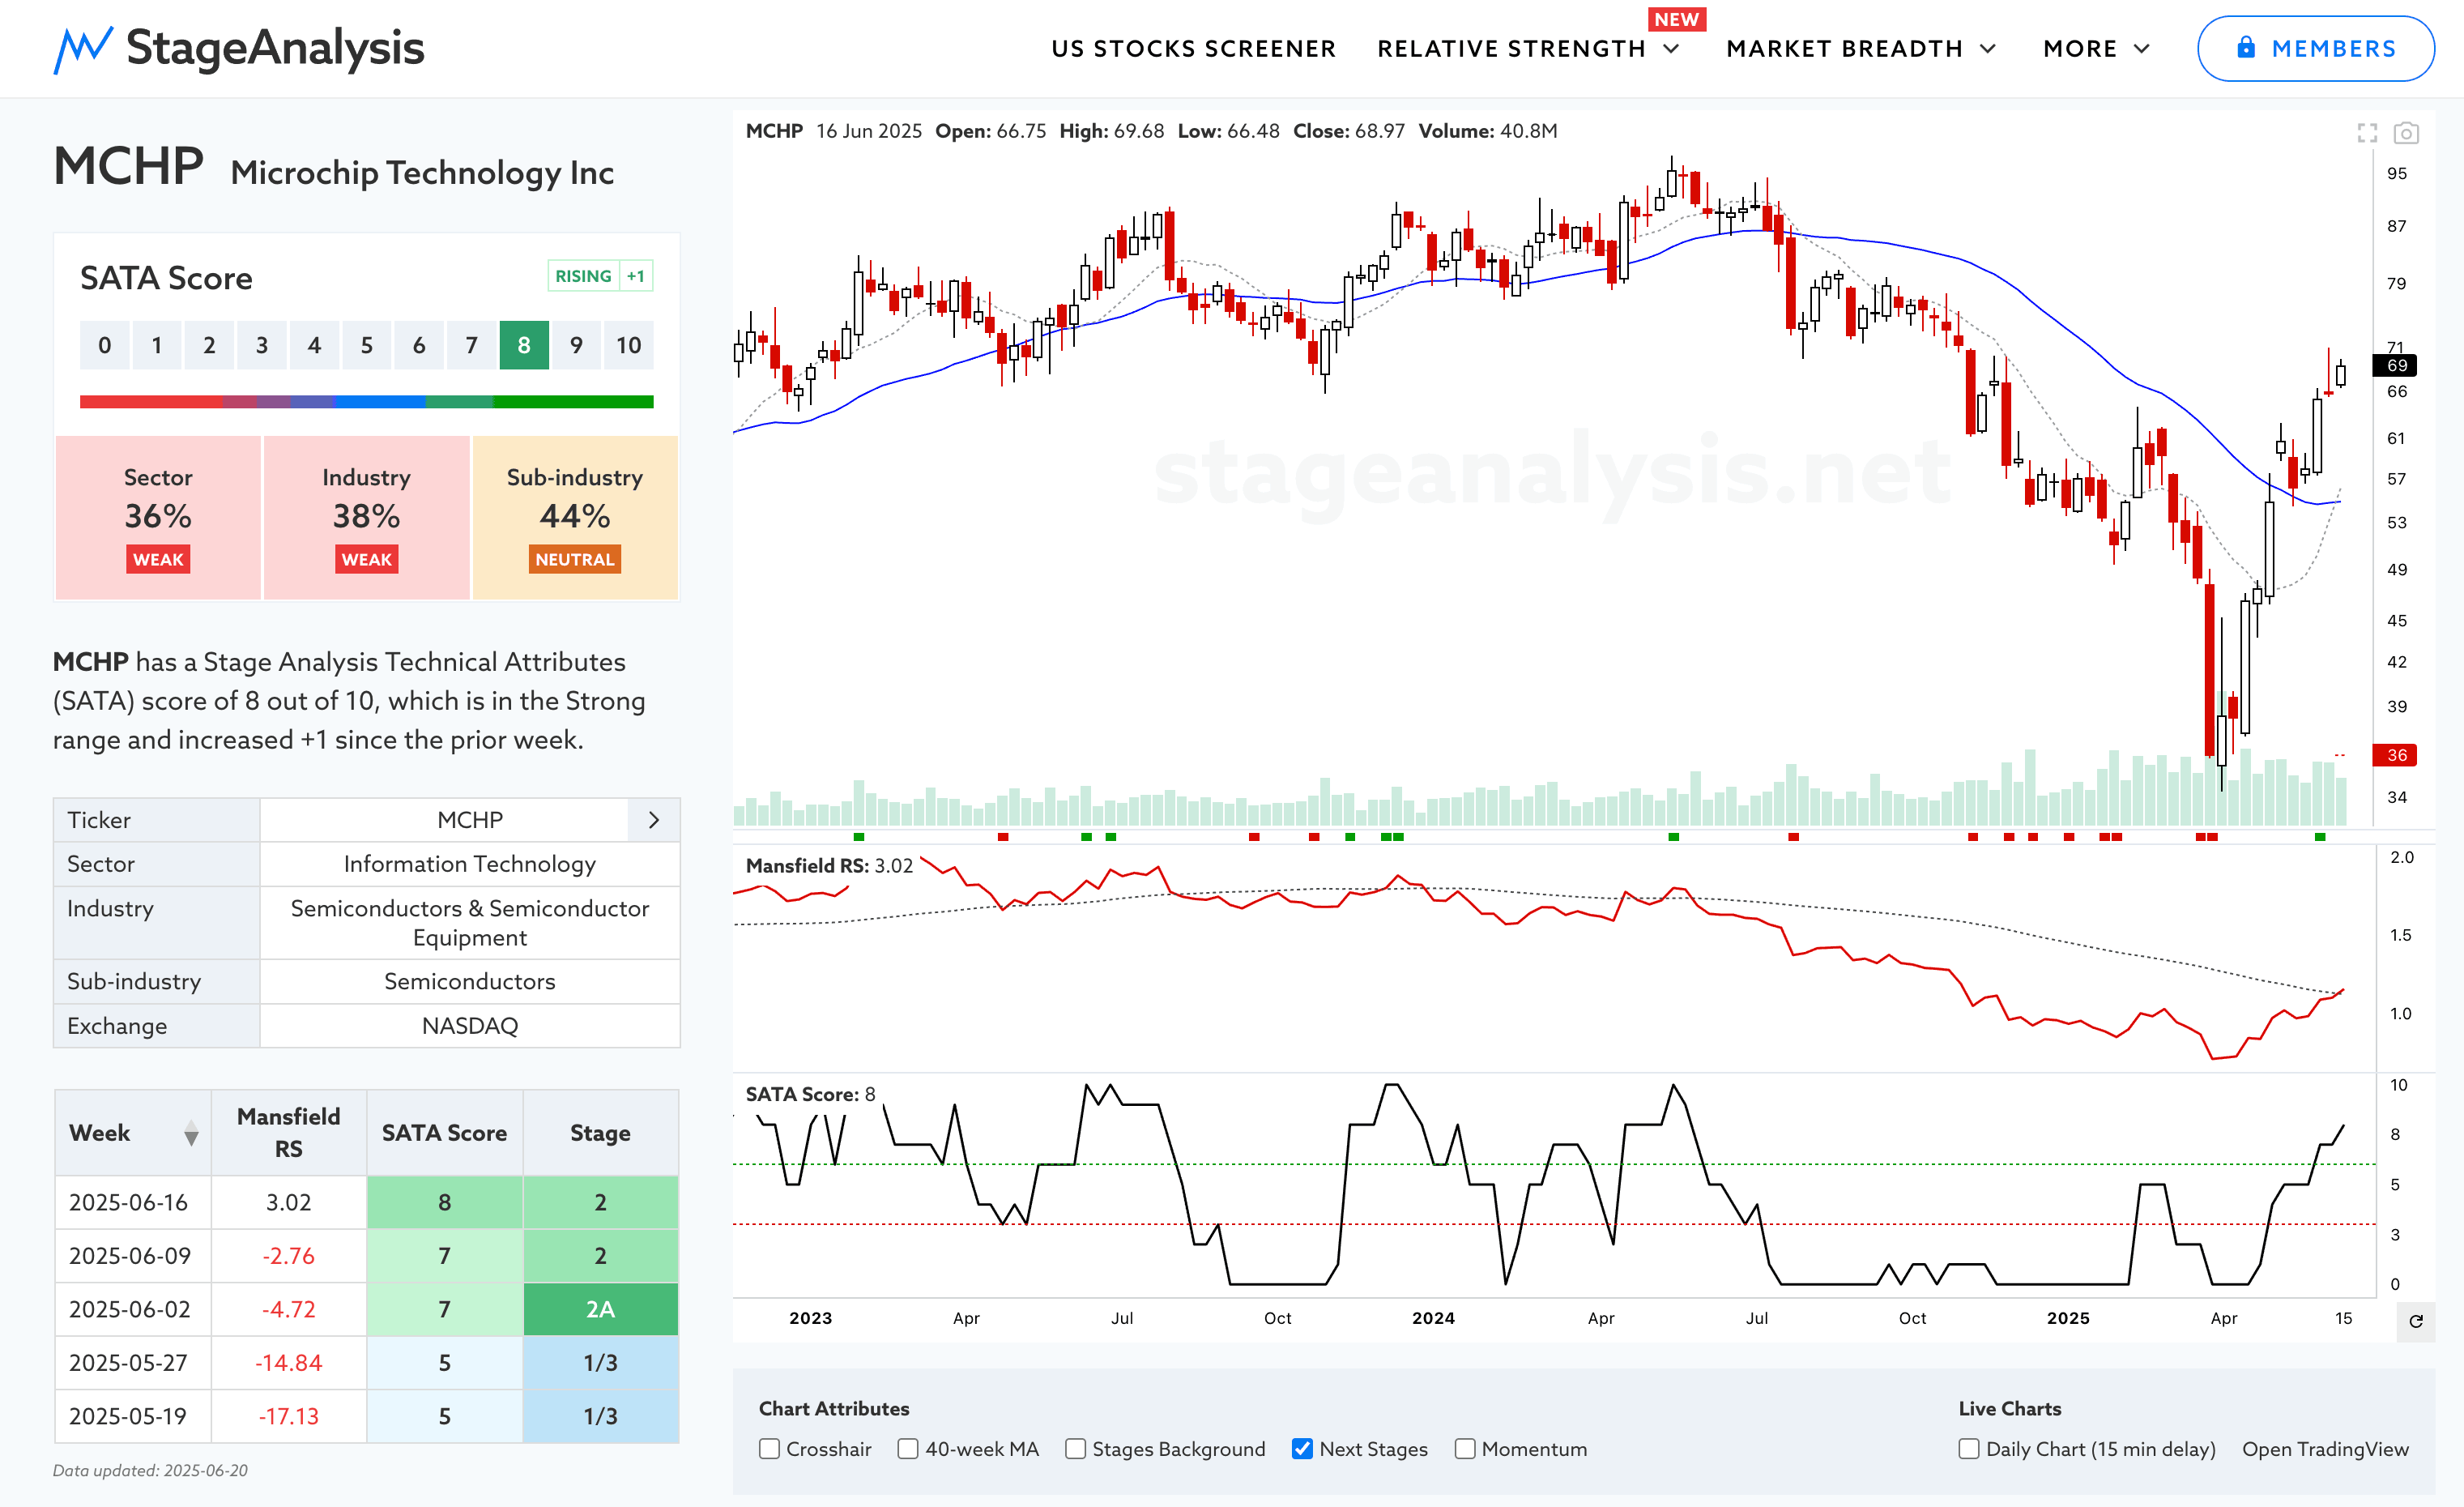Click SATA score box 0
The height and width of the screenshot is (1507, 2464).
(105, 345)
